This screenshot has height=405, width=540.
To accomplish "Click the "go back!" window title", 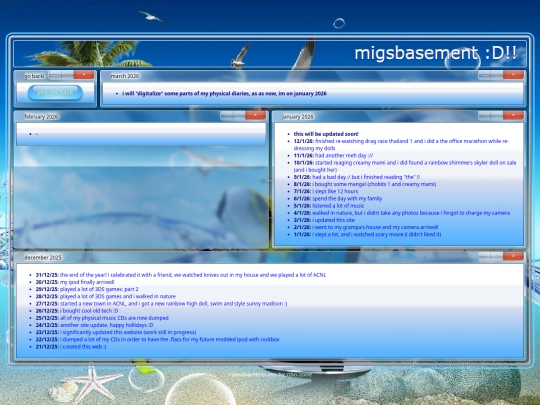I will pos(34,76).
